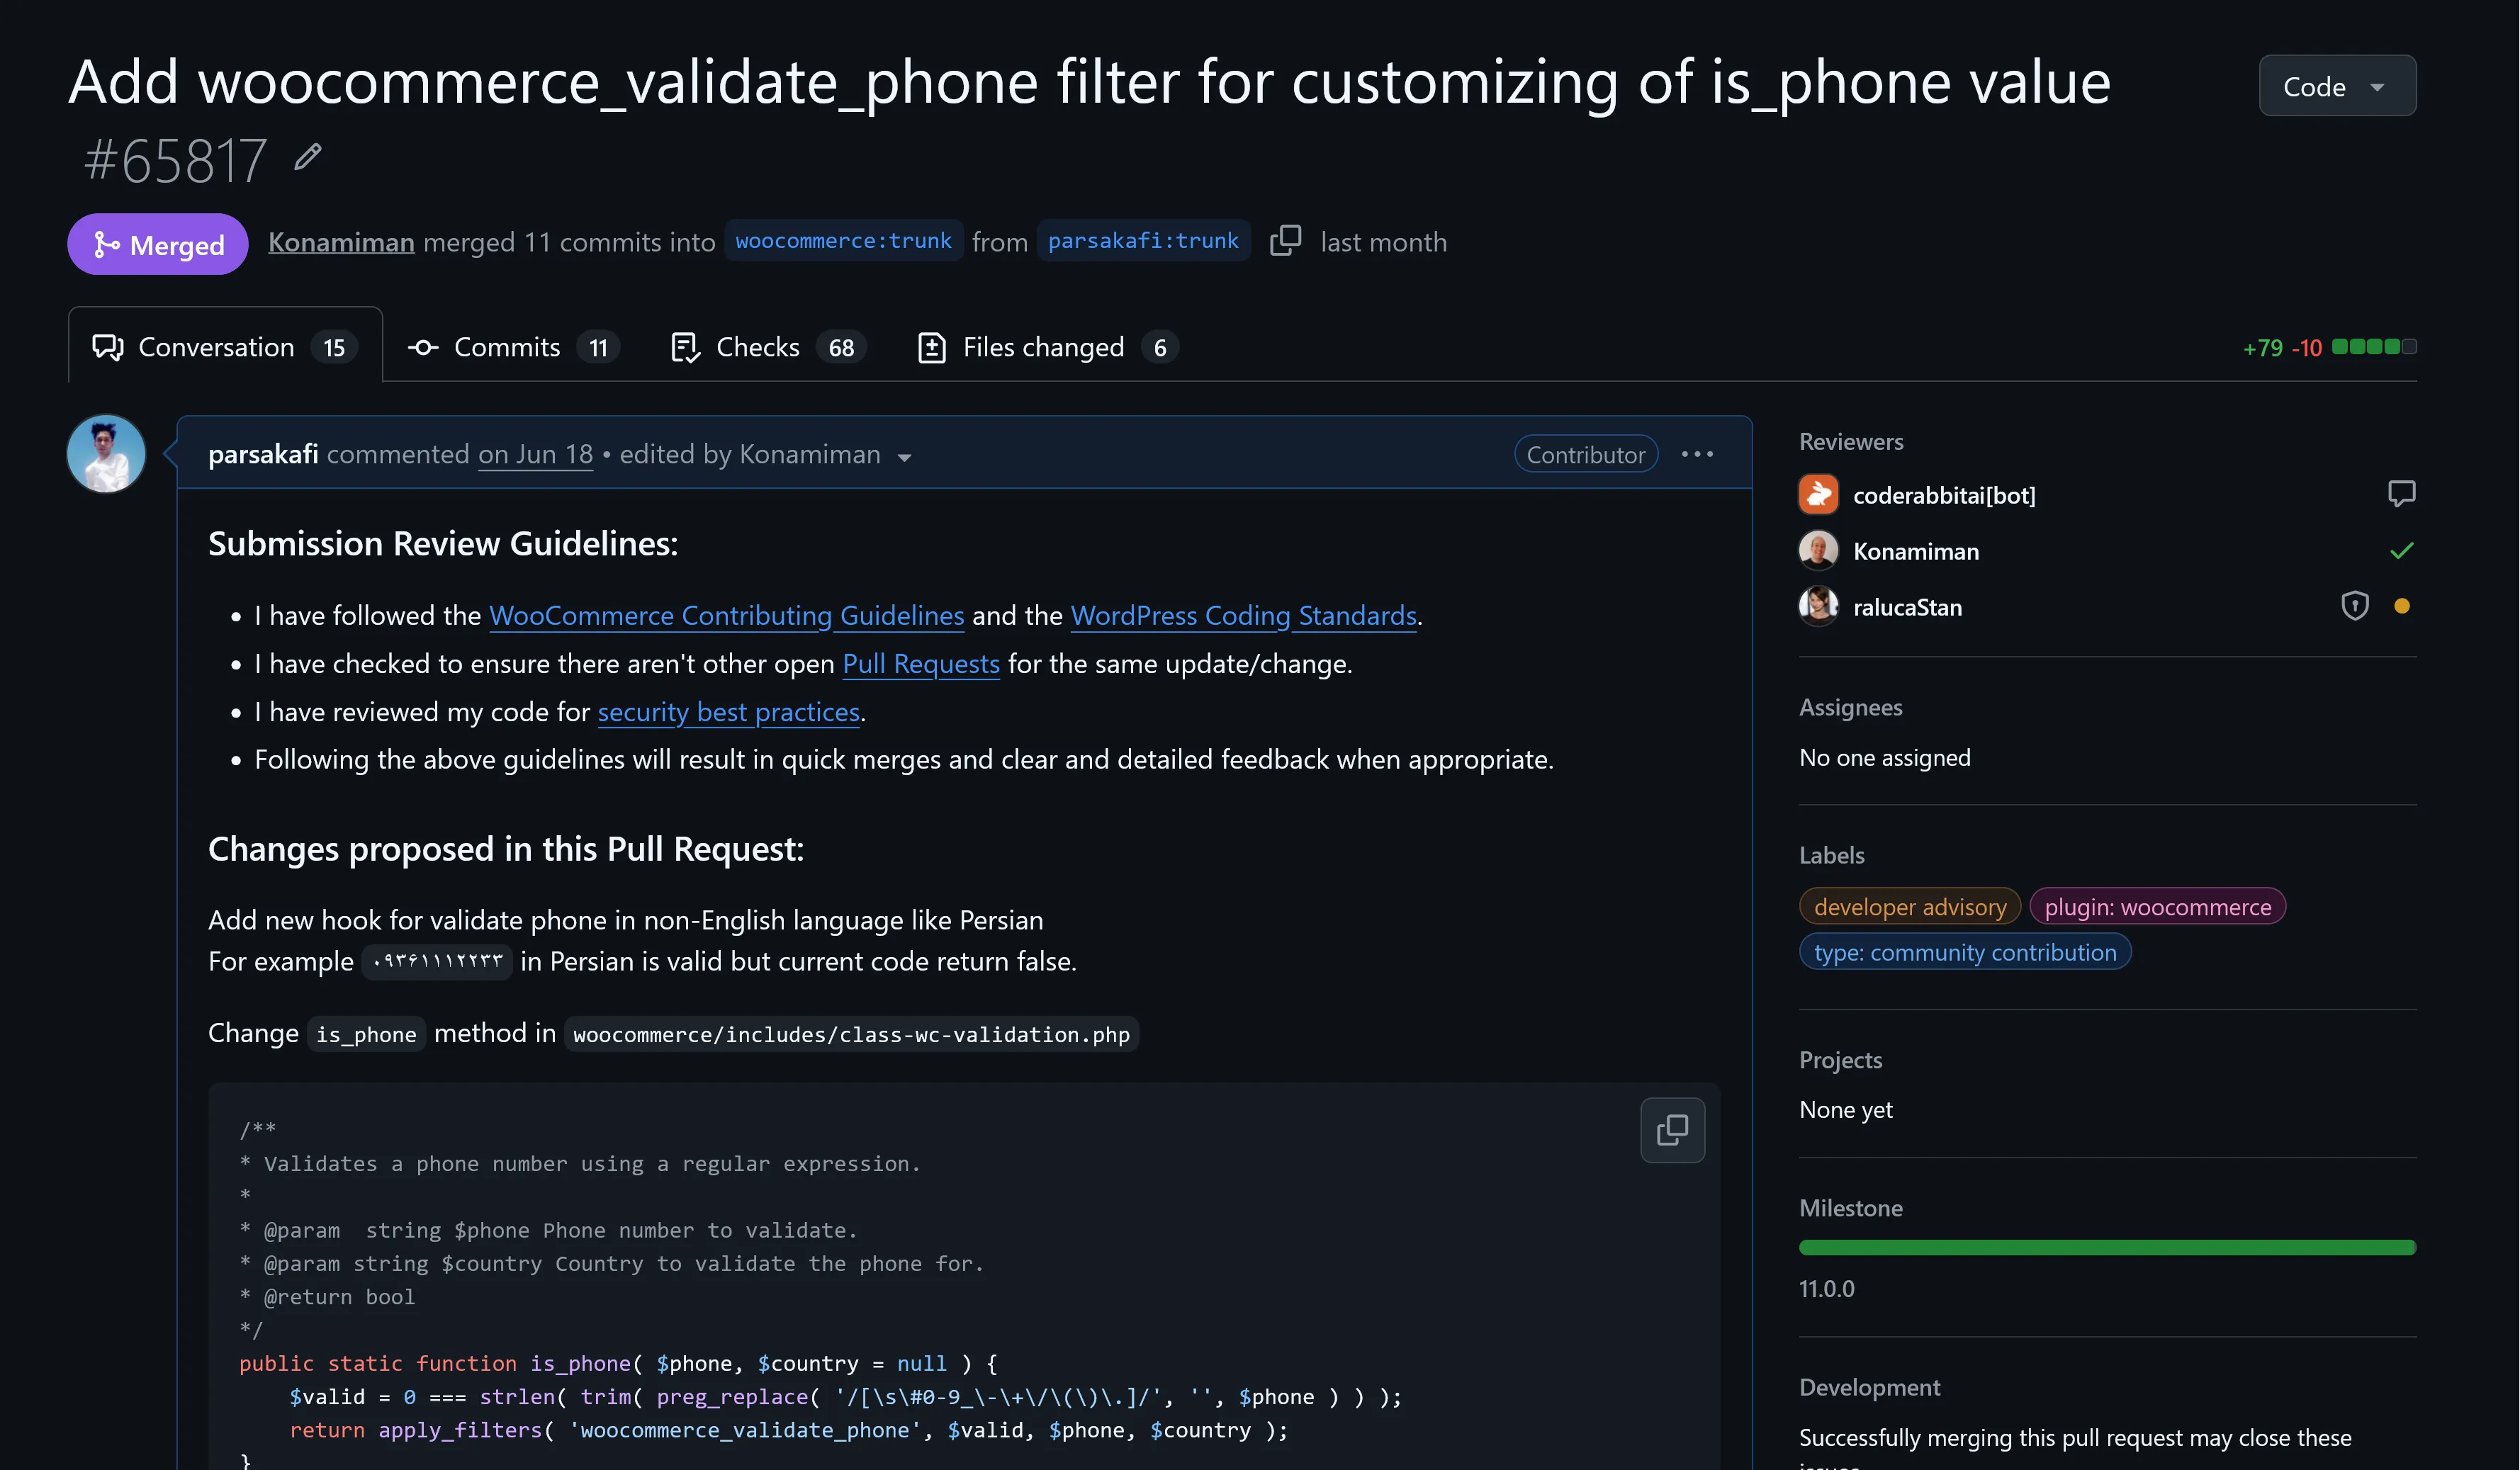The height and width of the screenshot is (1470, 2520).
Task: Switch to the Conversation tab
Action: (225, 347)
